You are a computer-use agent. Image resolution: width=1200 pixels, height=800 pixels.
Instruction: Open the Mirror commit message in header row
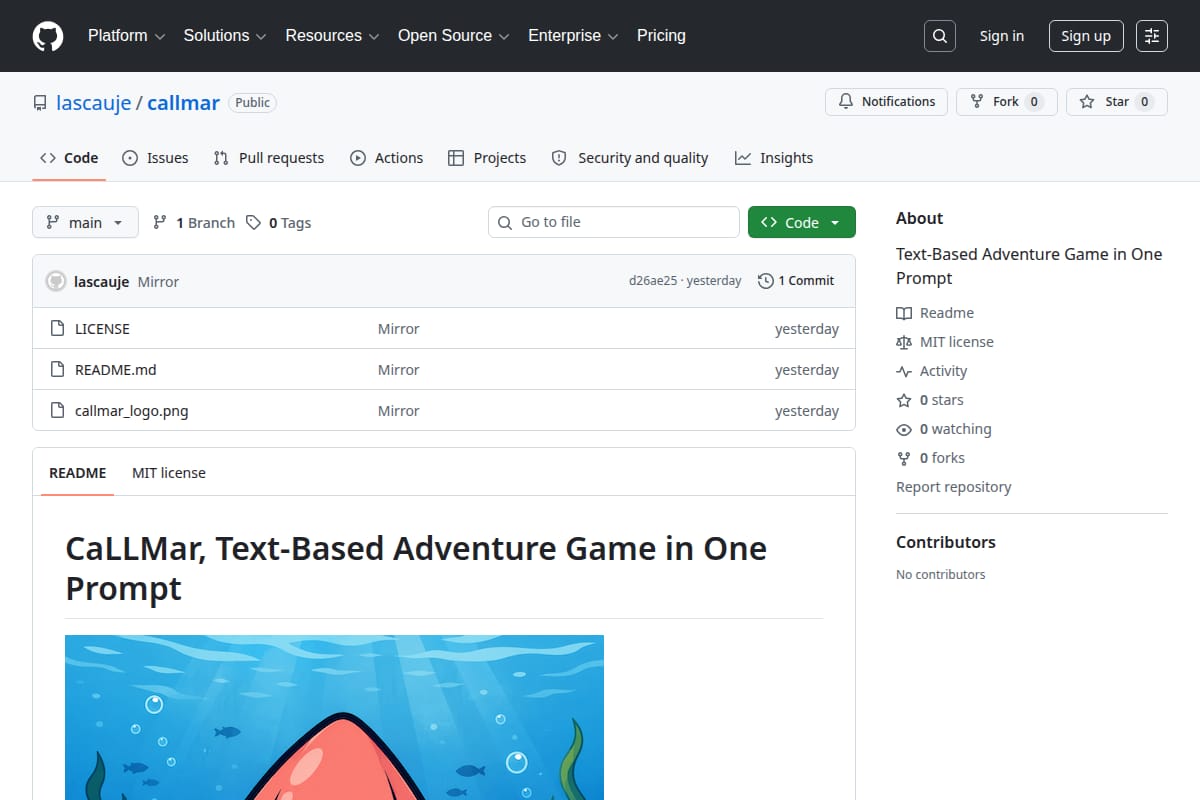(x=158, y=282)
